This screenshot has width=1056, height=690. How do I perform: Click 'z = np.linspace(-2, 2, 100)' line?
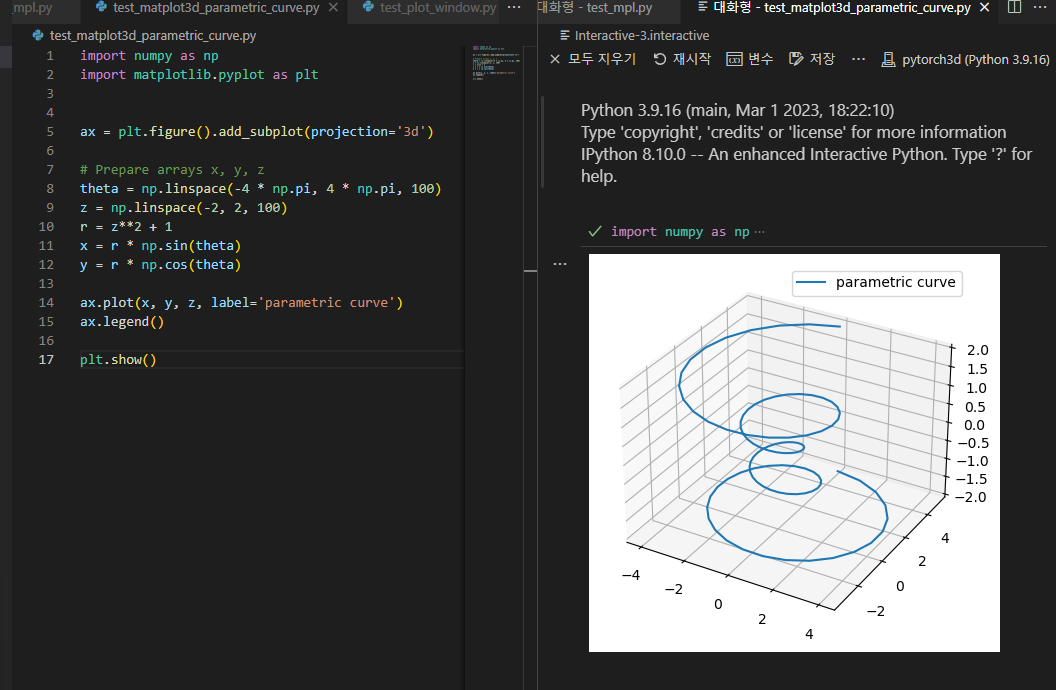(x=184, y=208)
